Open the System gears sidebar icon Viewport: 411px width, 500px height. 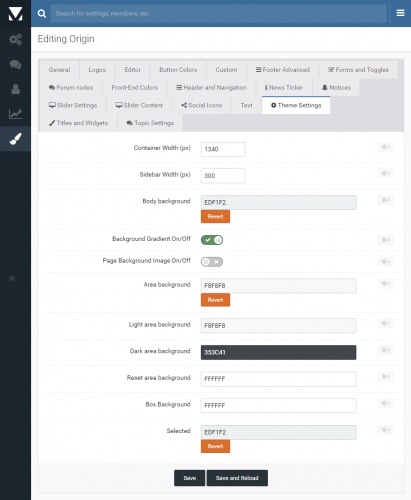[15, 40]
